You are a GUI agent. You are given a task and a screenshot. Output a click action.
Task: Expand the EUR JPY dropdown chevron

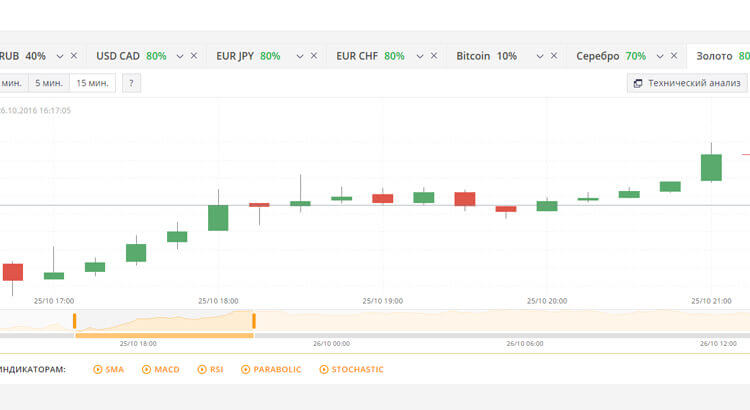(300, 56)
